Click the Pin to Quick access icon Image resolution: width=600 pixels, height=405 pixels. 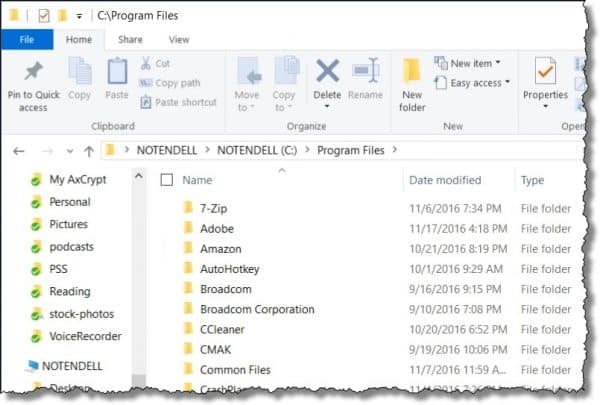[33, 71]
